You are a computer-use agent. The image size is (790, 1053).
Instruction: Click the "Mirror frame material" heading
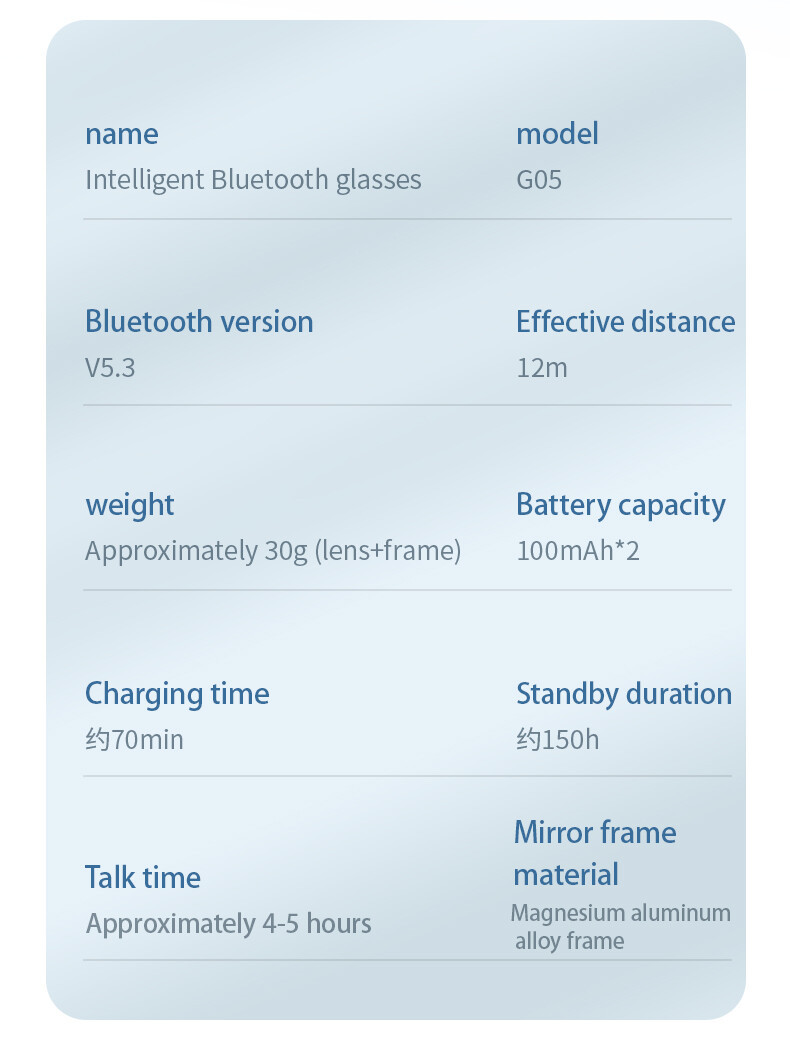(594, 853)
